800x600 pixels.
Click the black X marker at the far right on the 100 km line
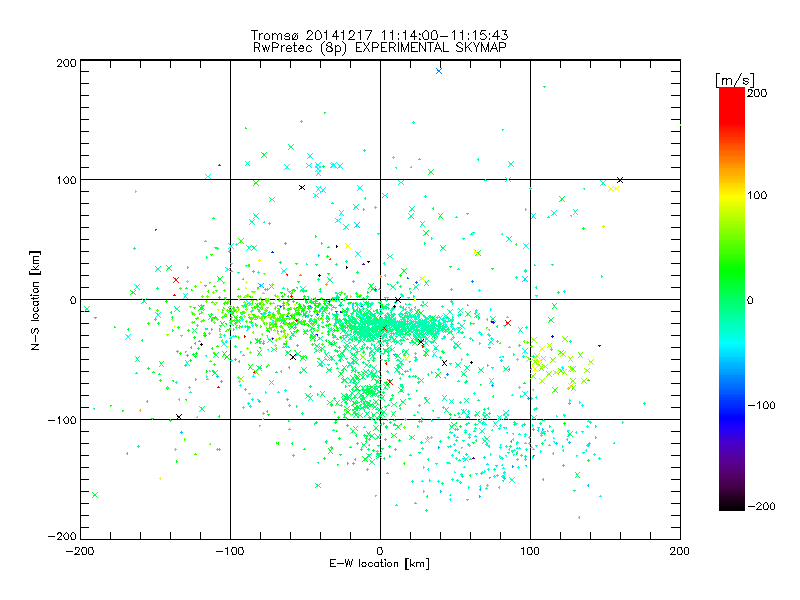coord(620,180)
